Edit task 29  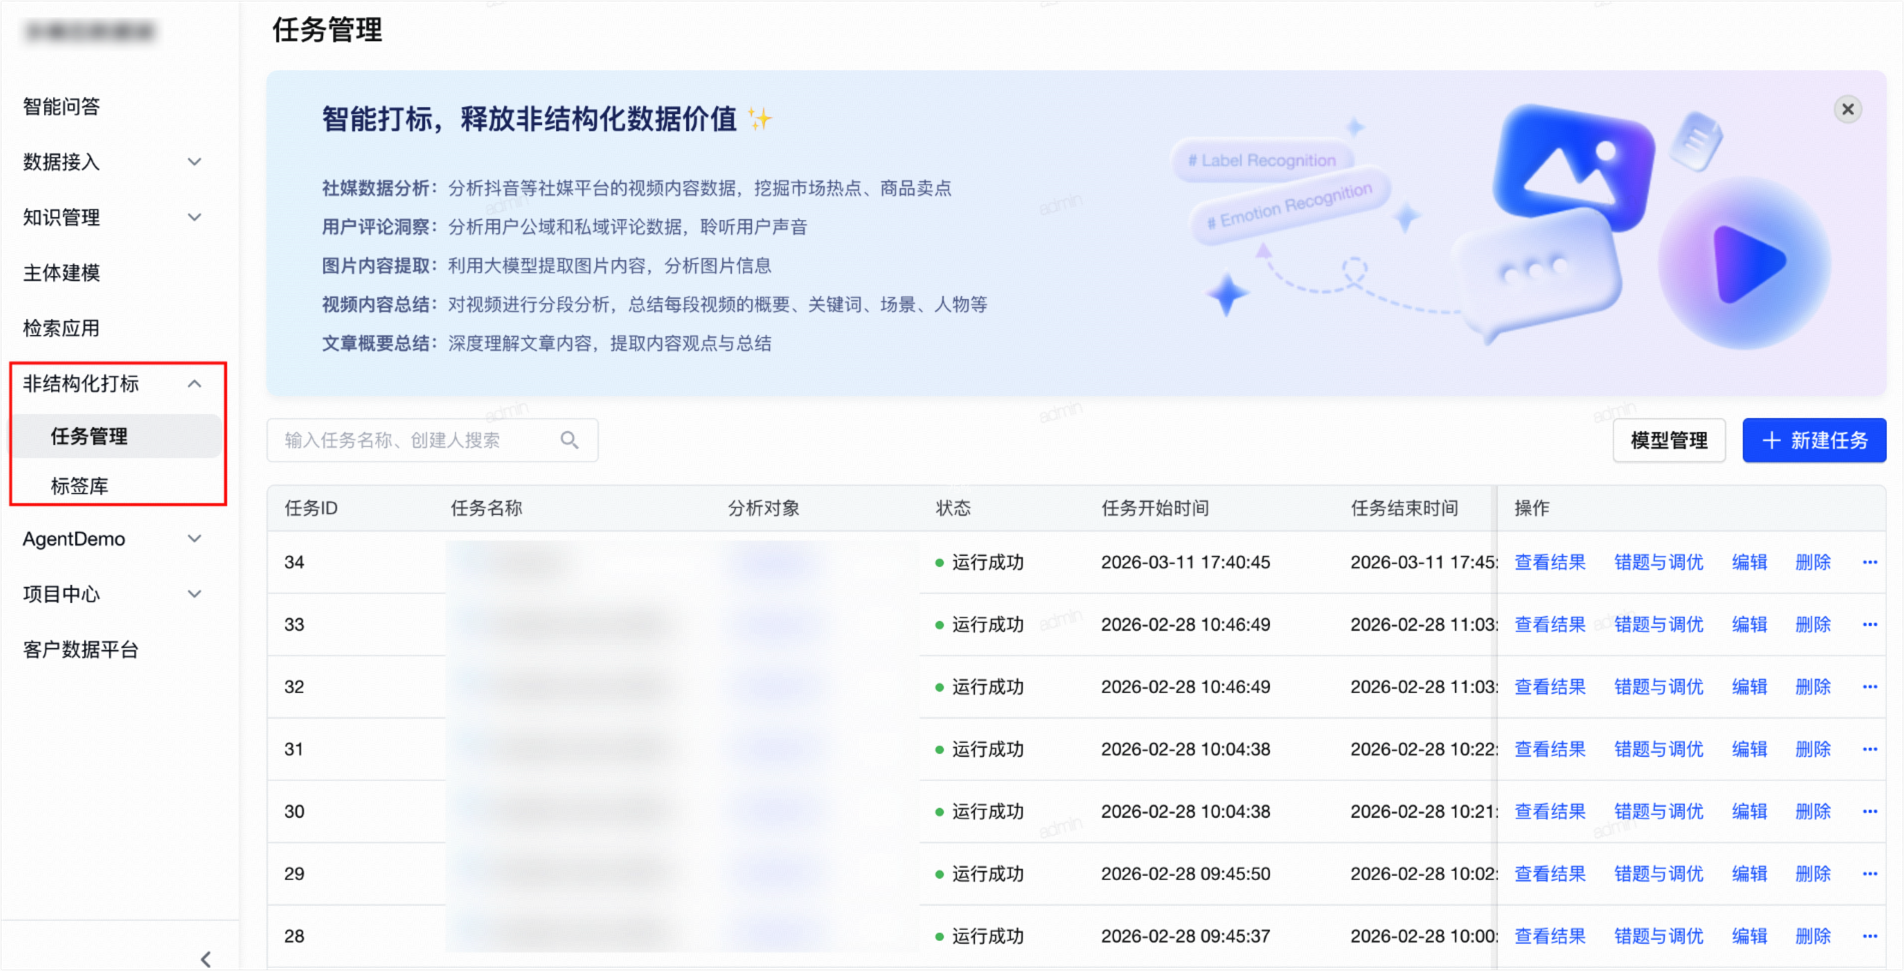(1750, 874)
